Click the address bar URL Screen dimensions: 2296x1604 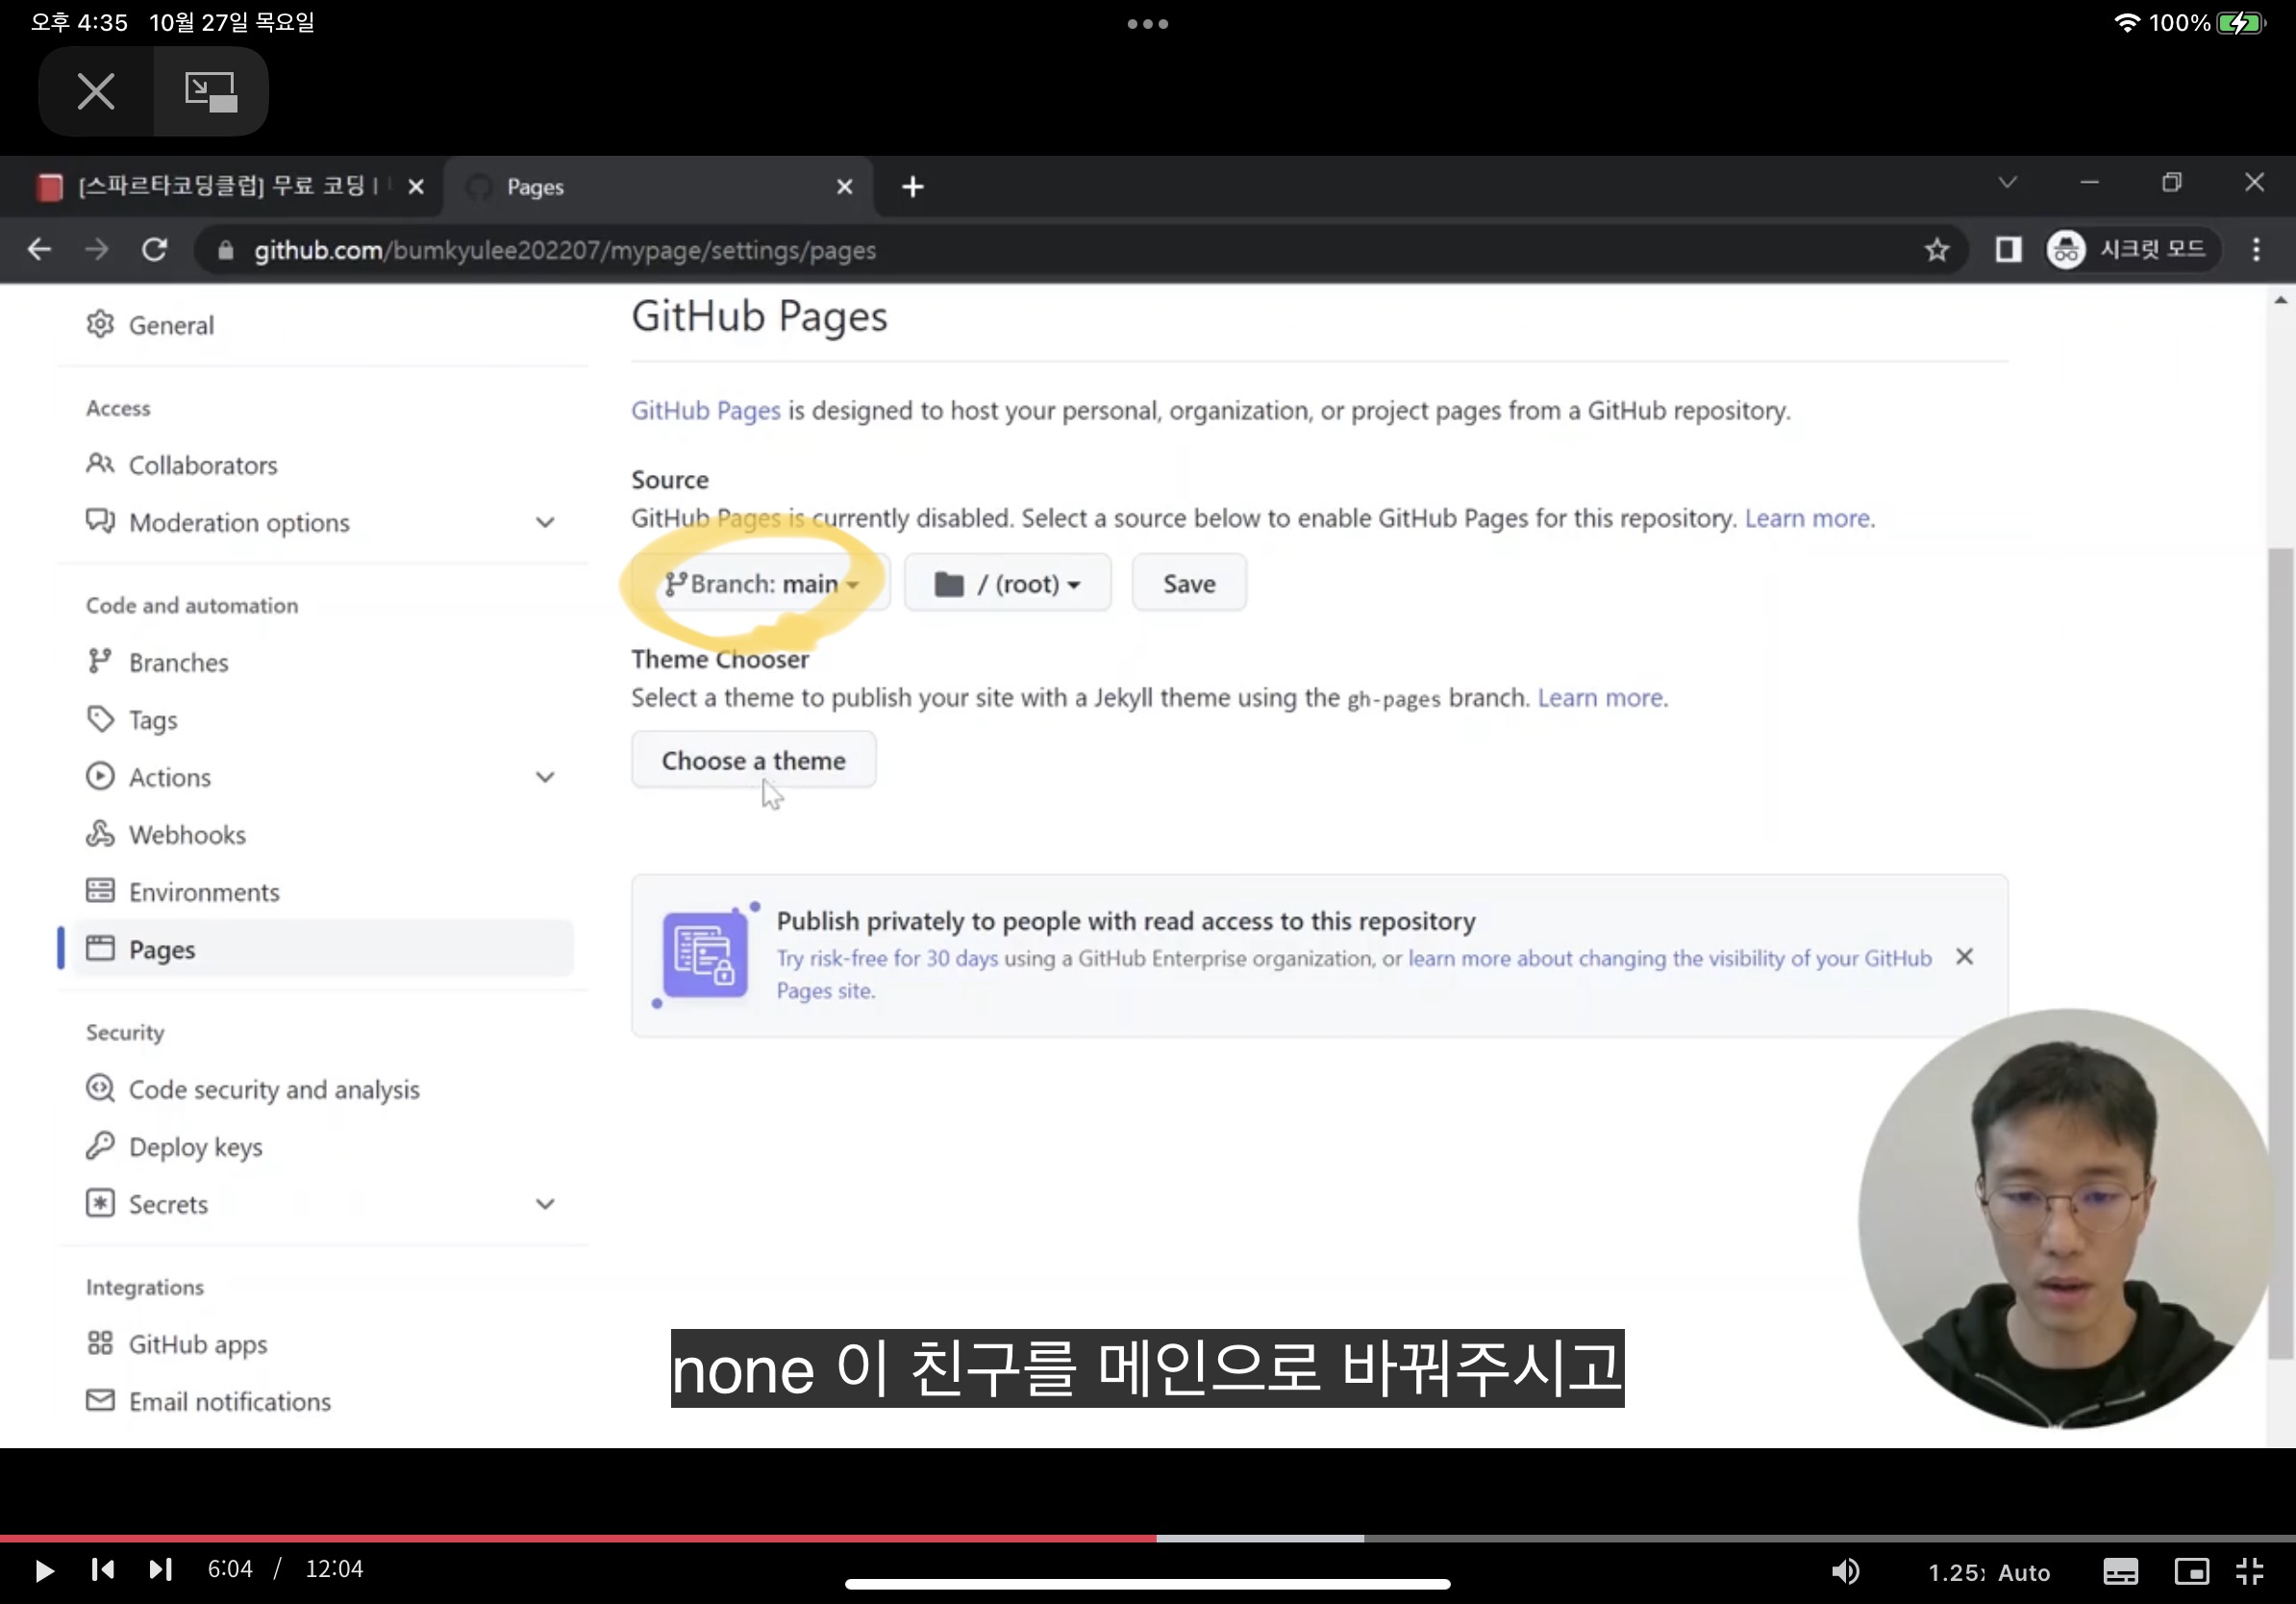tap(565, 250)
